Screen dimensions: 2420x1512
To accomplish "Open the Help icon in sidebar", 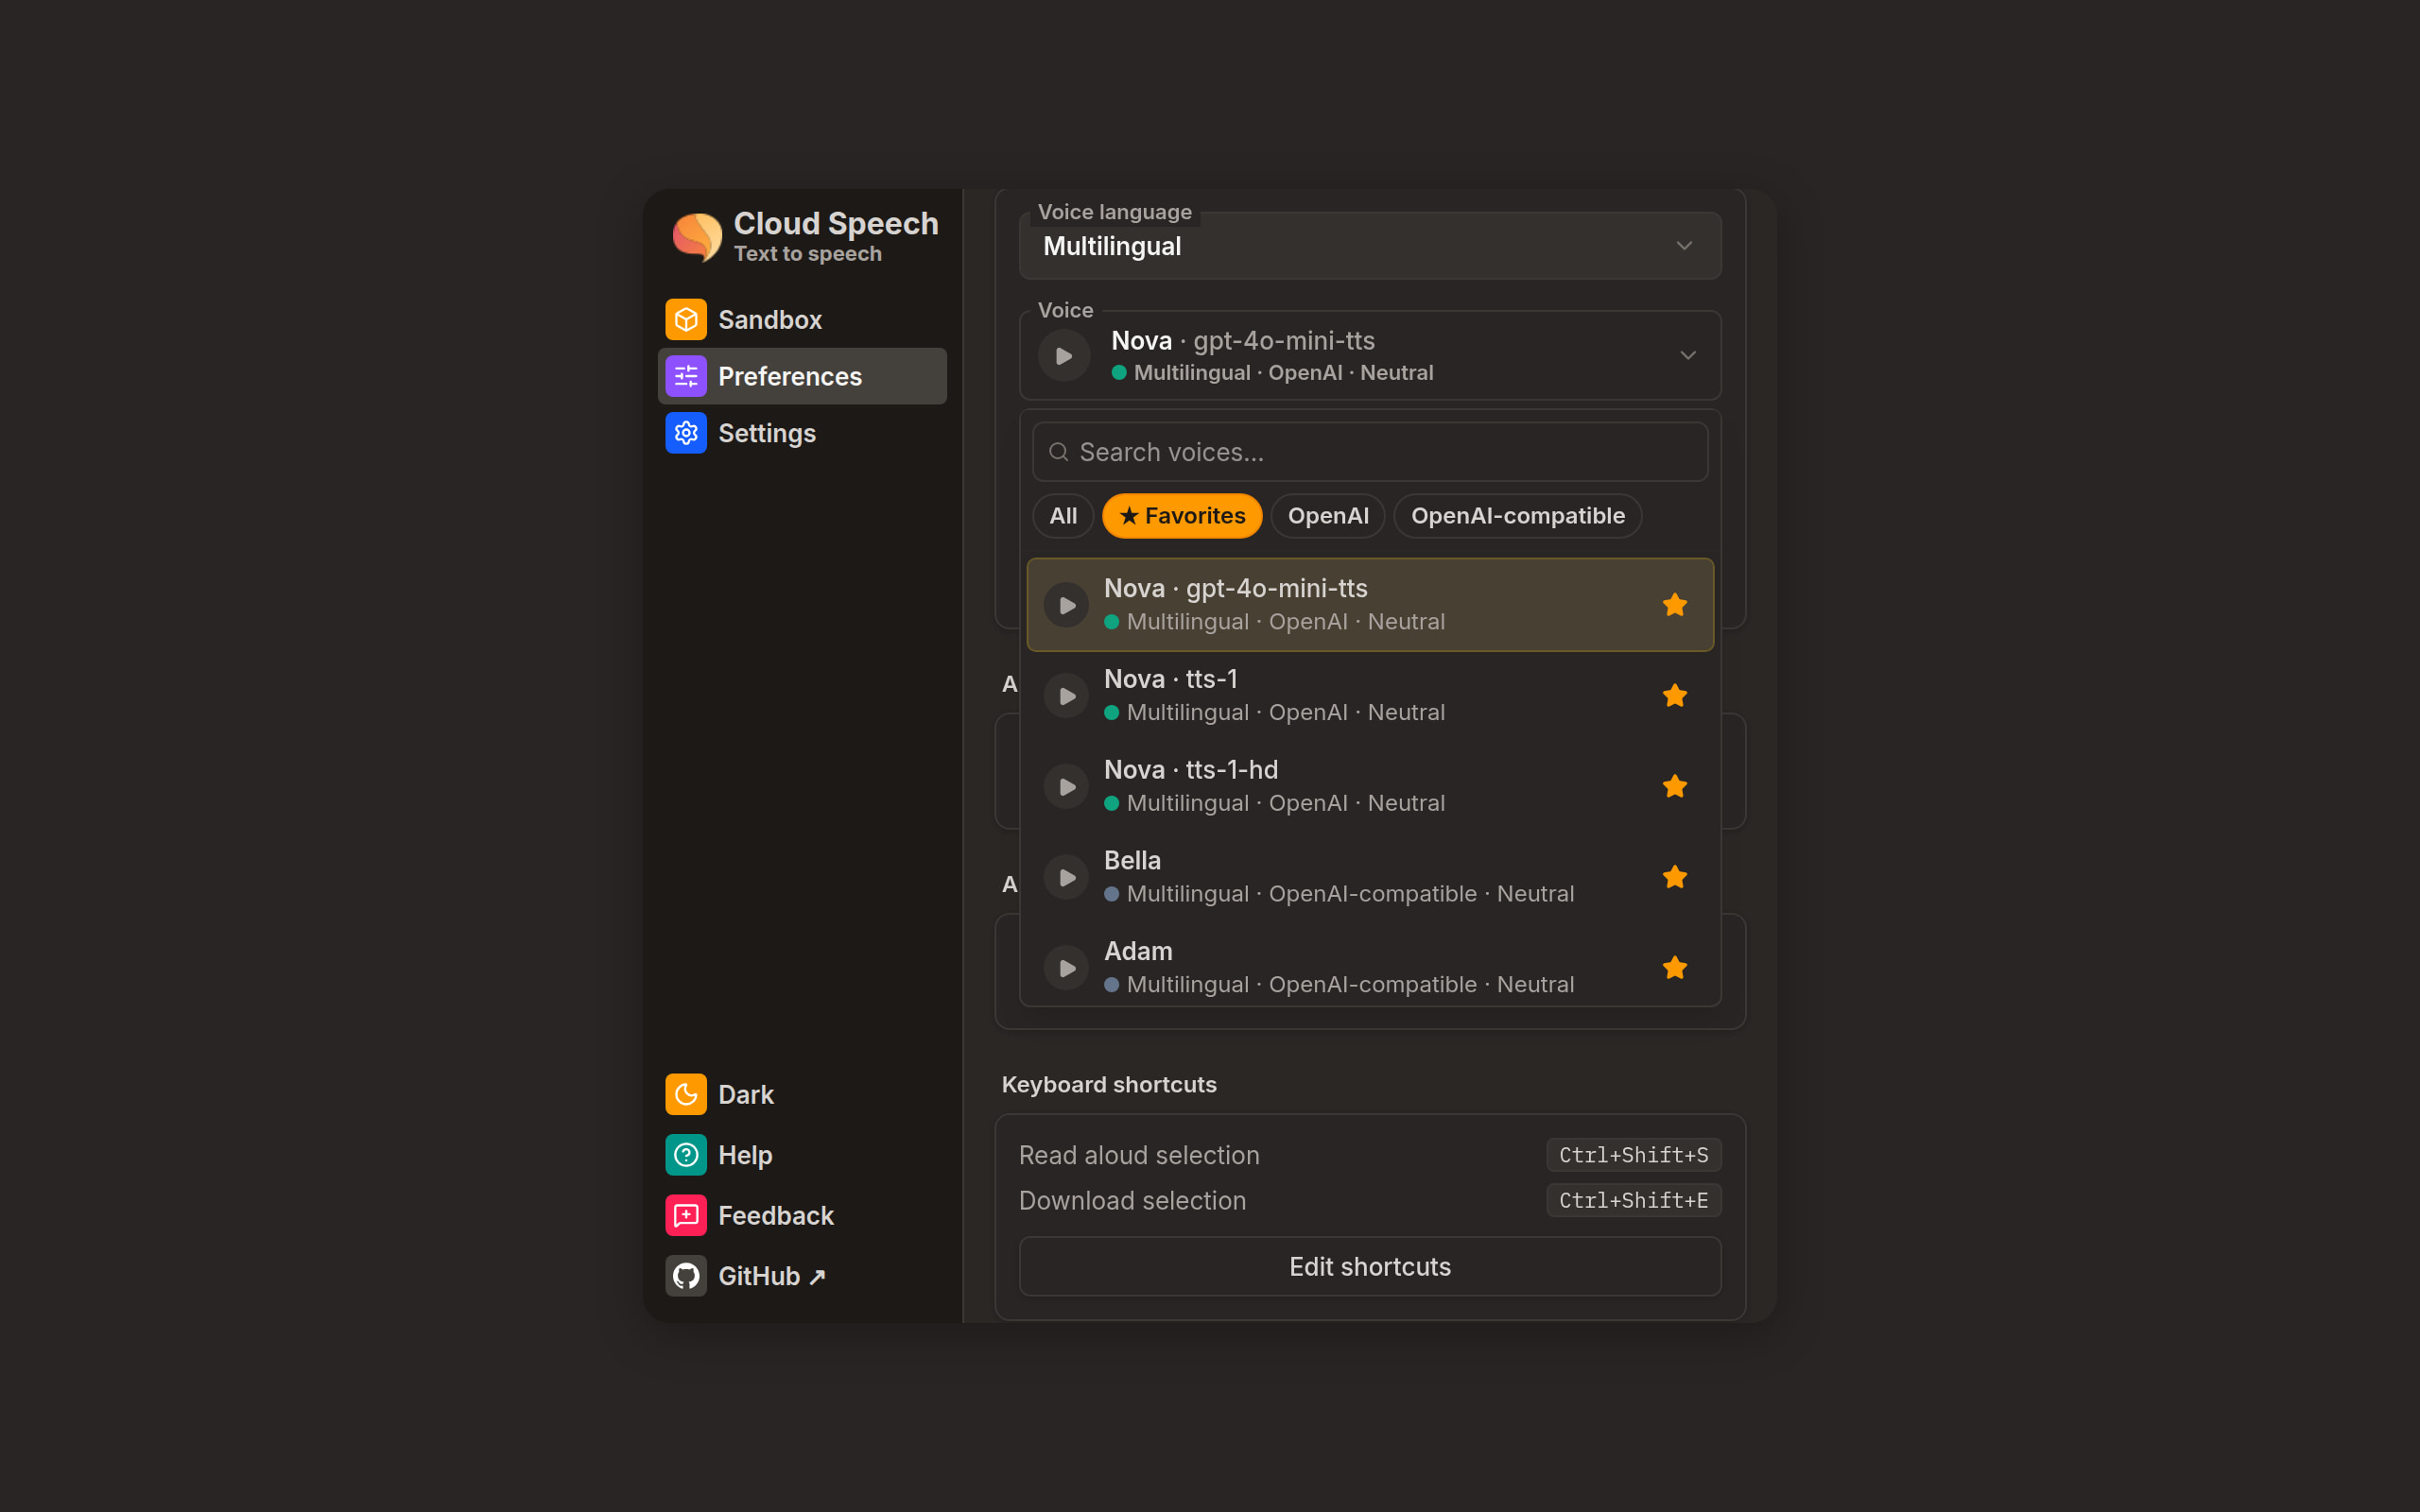I will coord(686,1155).
